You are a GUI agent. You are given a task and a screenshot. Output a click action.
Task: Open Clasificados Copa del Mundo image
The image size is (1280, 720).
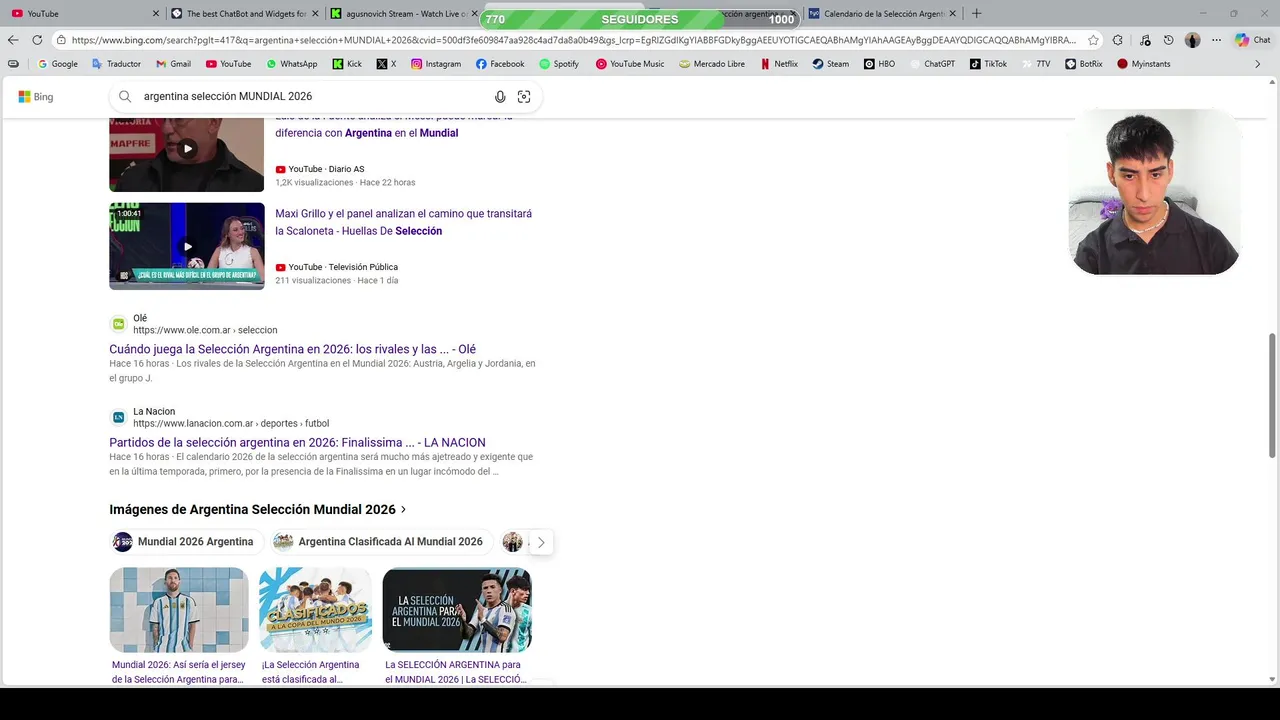[315, 610]
